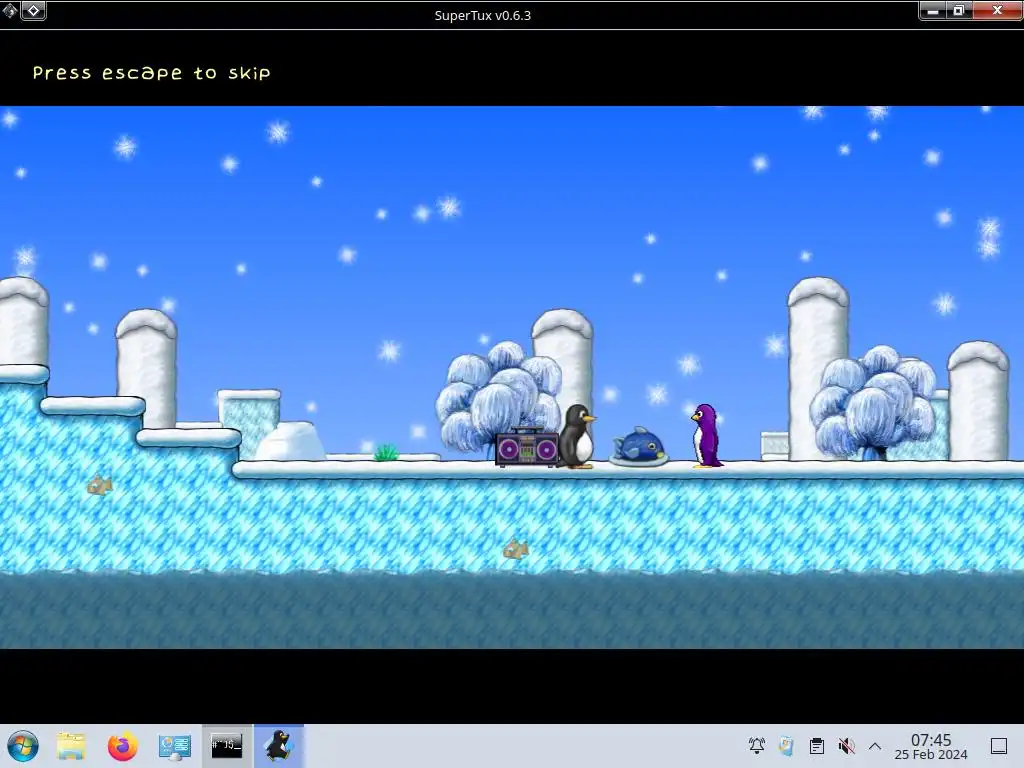Click Tux the black penguin
The height and width of the screenshot is (768, 1024).
point(577,436)
